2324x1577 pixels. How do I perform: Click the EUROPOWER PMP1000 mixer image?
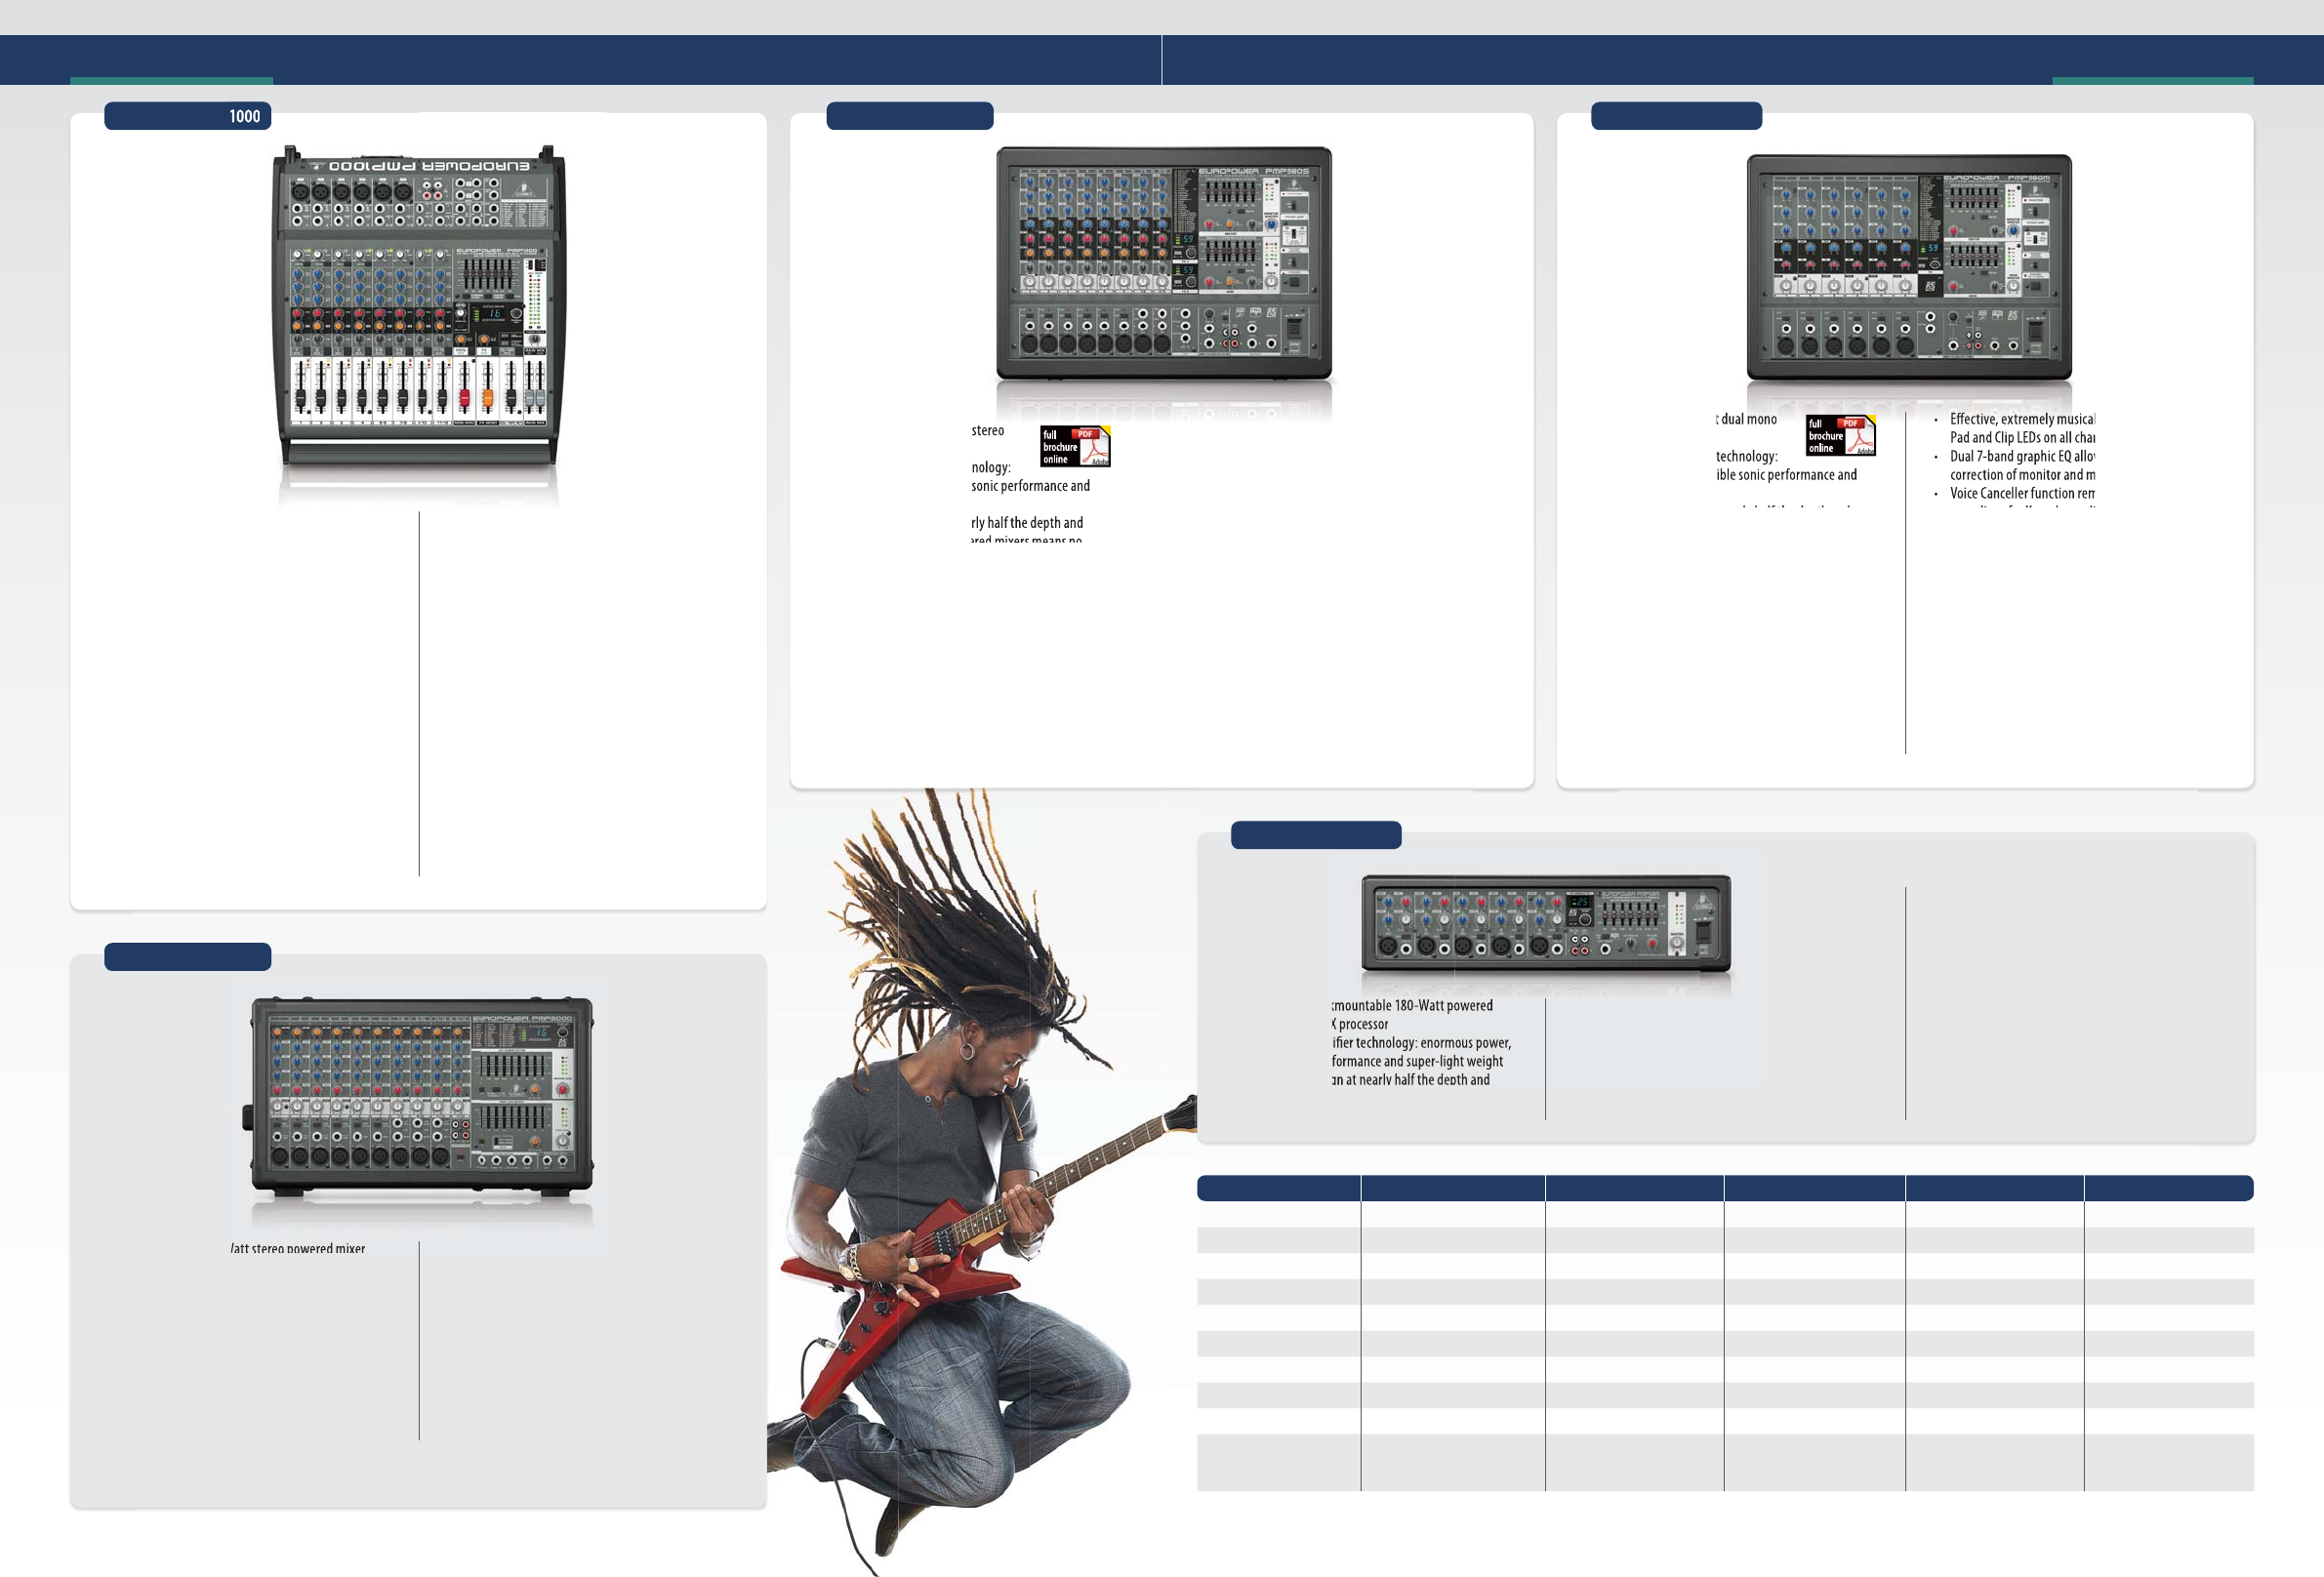[418, 308]
